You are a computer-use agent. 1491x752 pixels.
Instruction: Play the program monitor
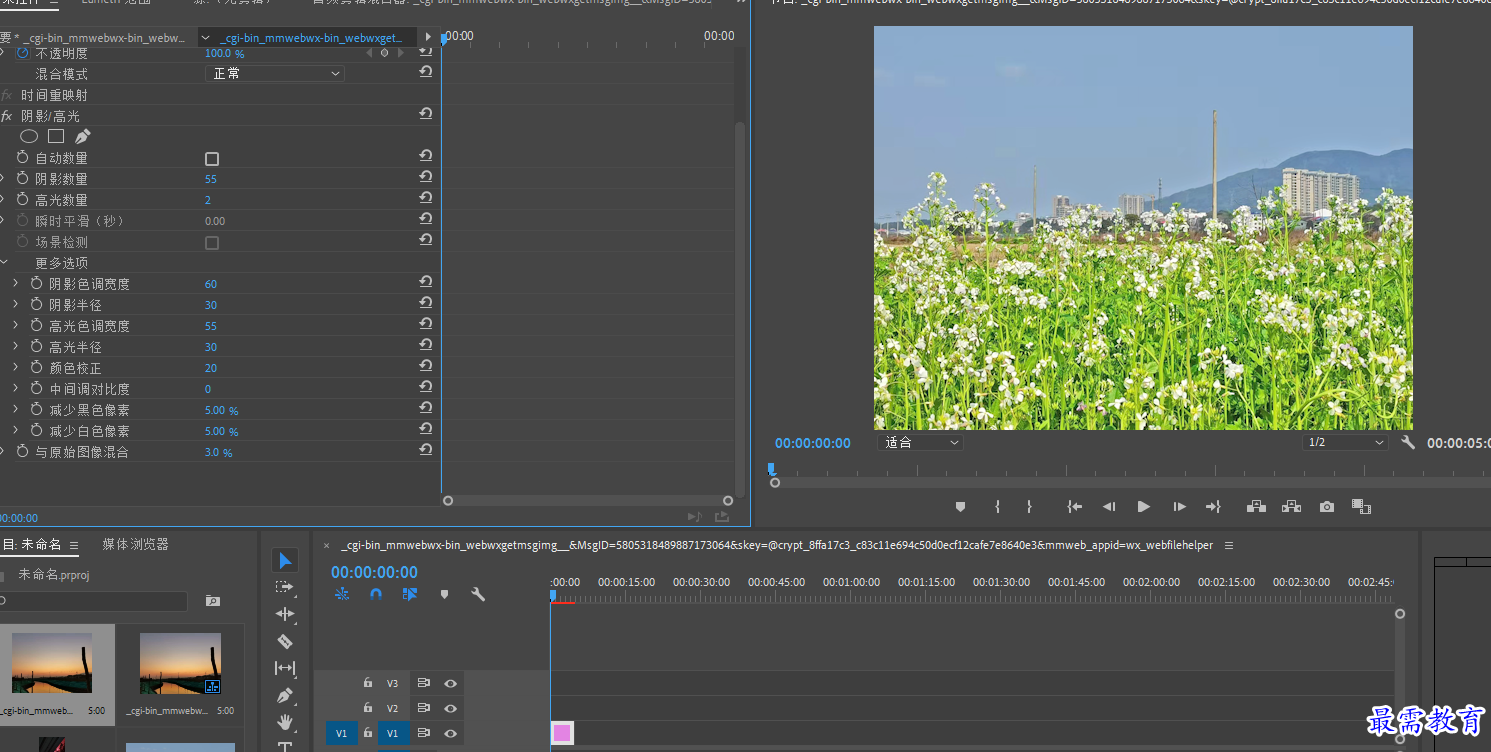click(1143, 507)
